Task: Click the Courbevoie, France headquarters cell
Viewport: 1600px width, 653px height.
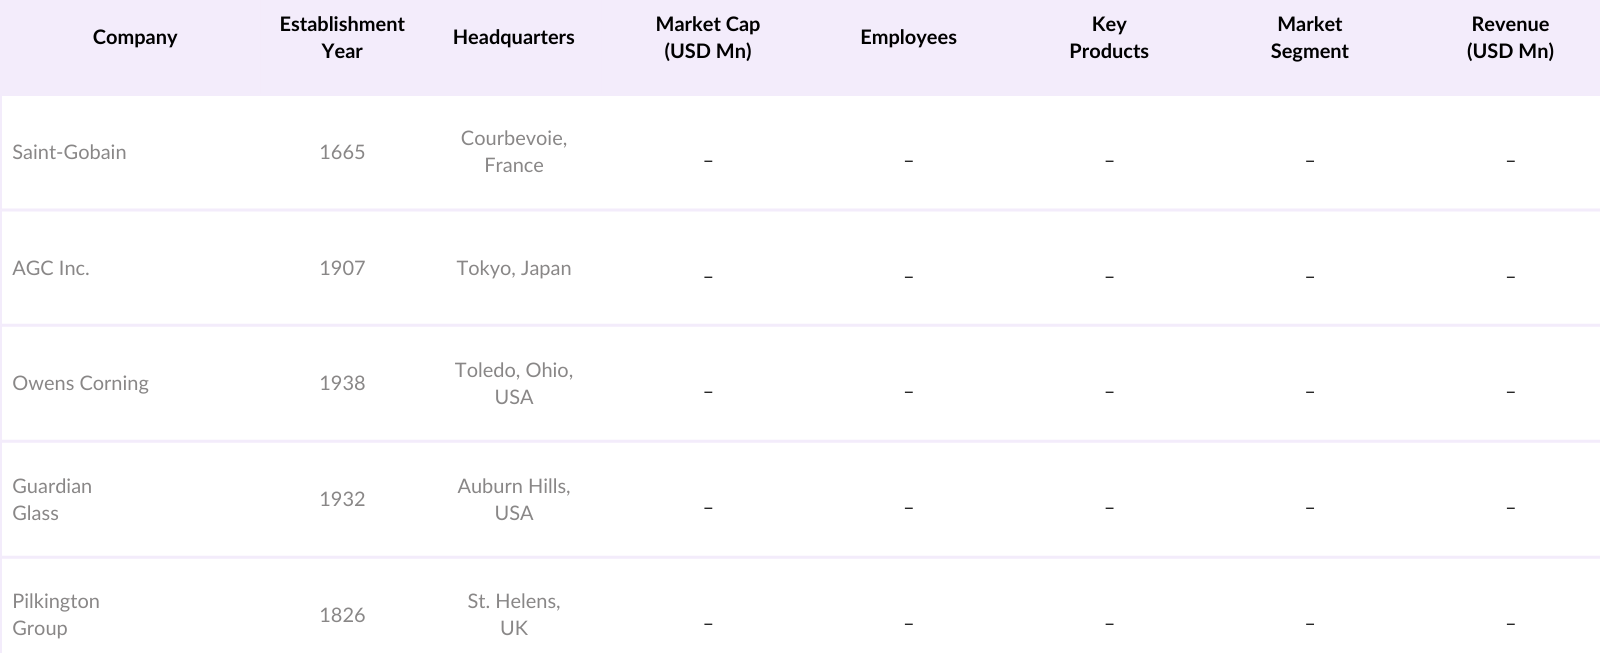Action: [x=513, y=152]
